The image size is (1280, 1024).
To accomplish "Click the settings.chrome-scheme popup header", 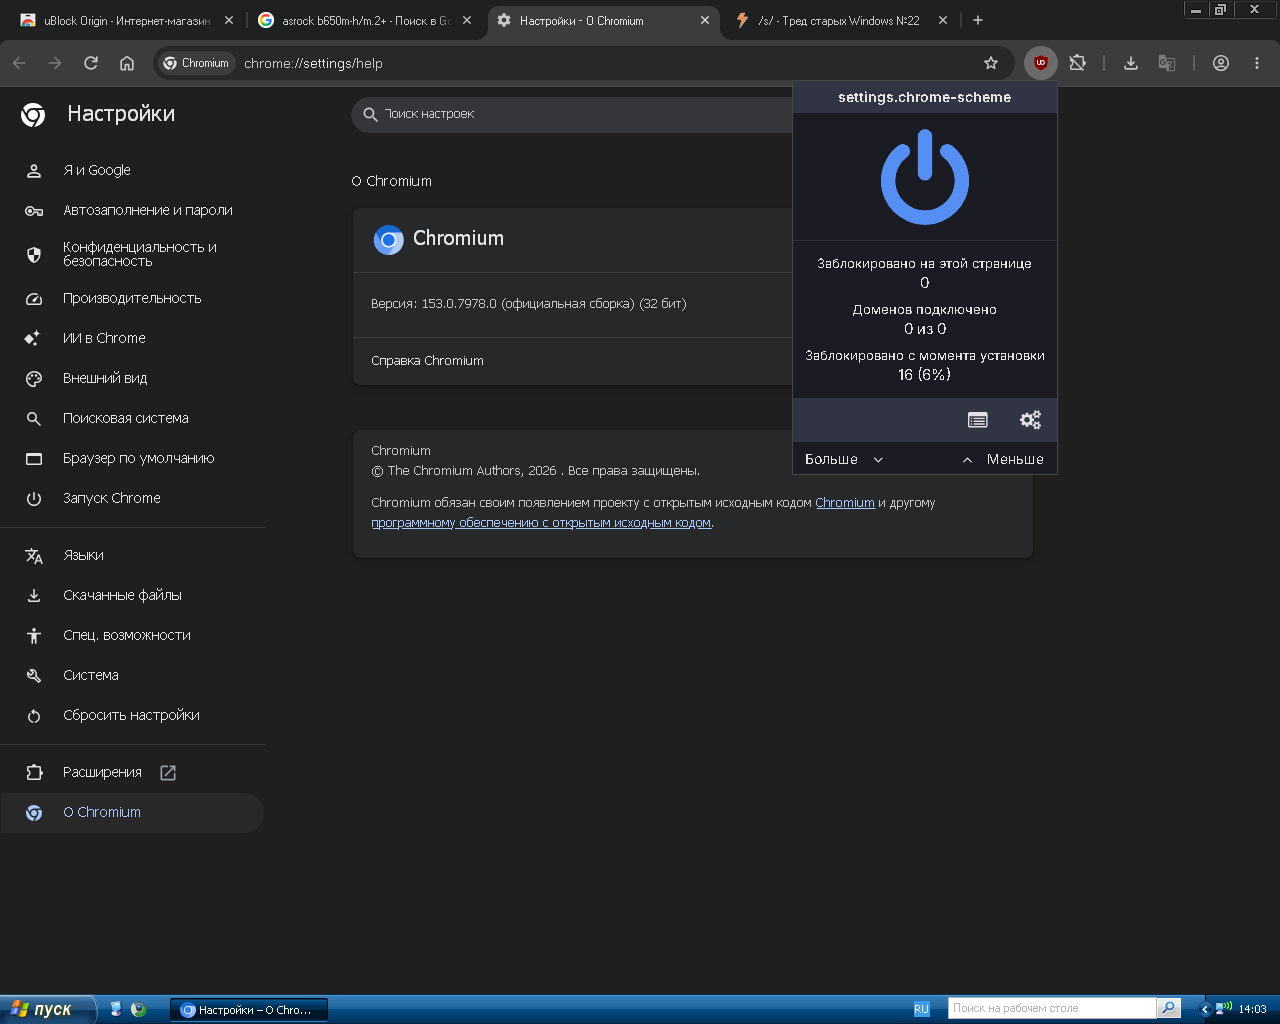I will [925, 97].
